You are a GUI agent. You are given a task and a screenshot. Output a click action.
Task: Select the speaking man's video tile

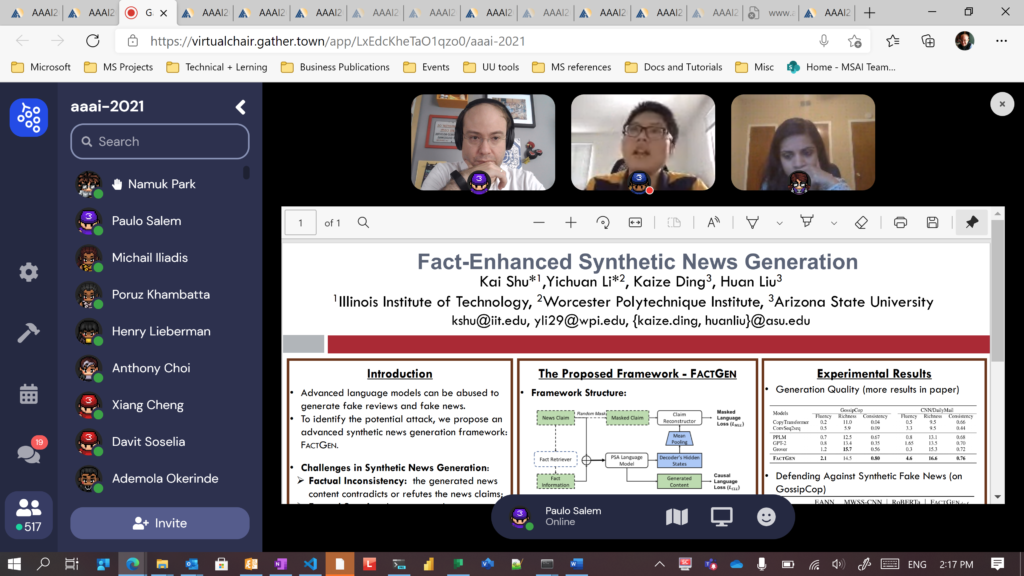643,142
